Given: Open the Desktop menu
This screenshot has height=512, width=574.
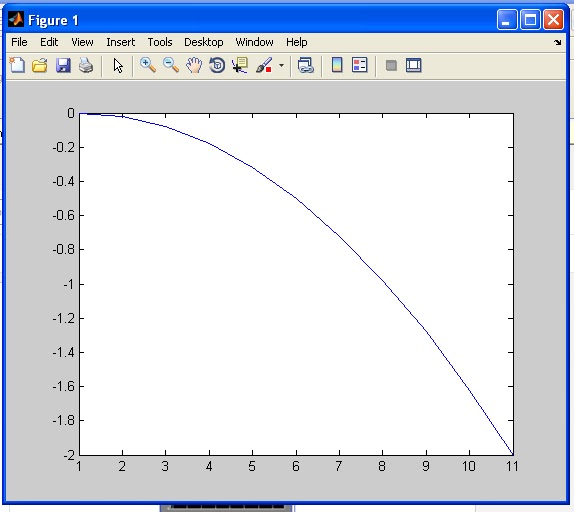Looking at the screenshot, I should 204,42.
